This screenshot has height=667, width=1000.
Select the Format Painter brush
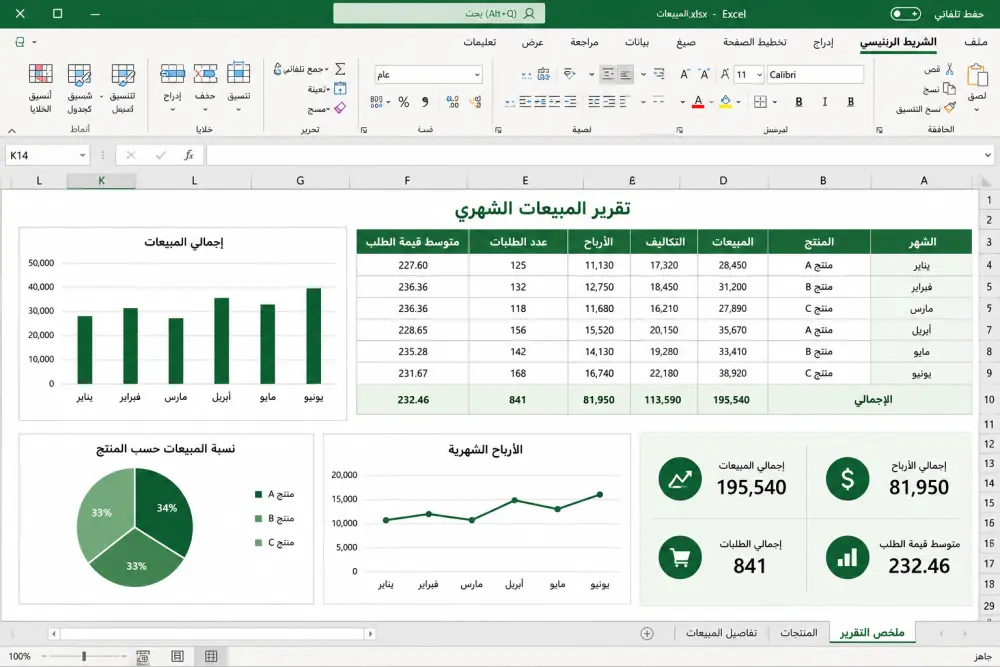click(950, 108)
